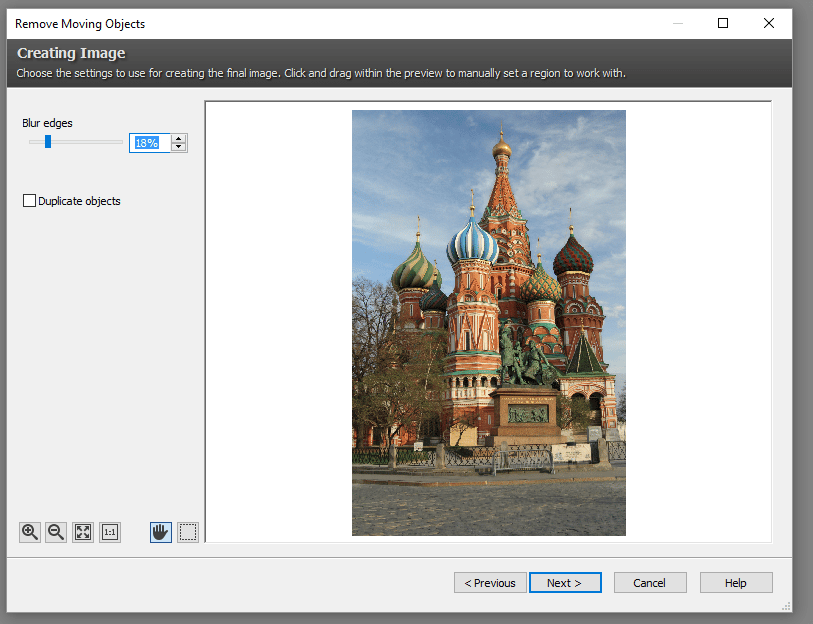Viewport: 813px width, 624px height.
Task: Click the "Creating Image" heading
Action: 71,53
